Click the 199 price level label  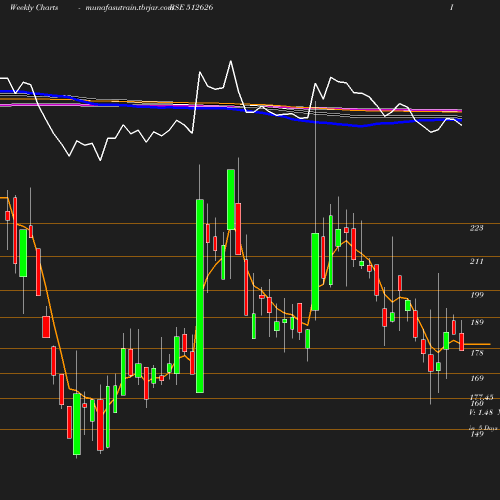tap(477, 295)
